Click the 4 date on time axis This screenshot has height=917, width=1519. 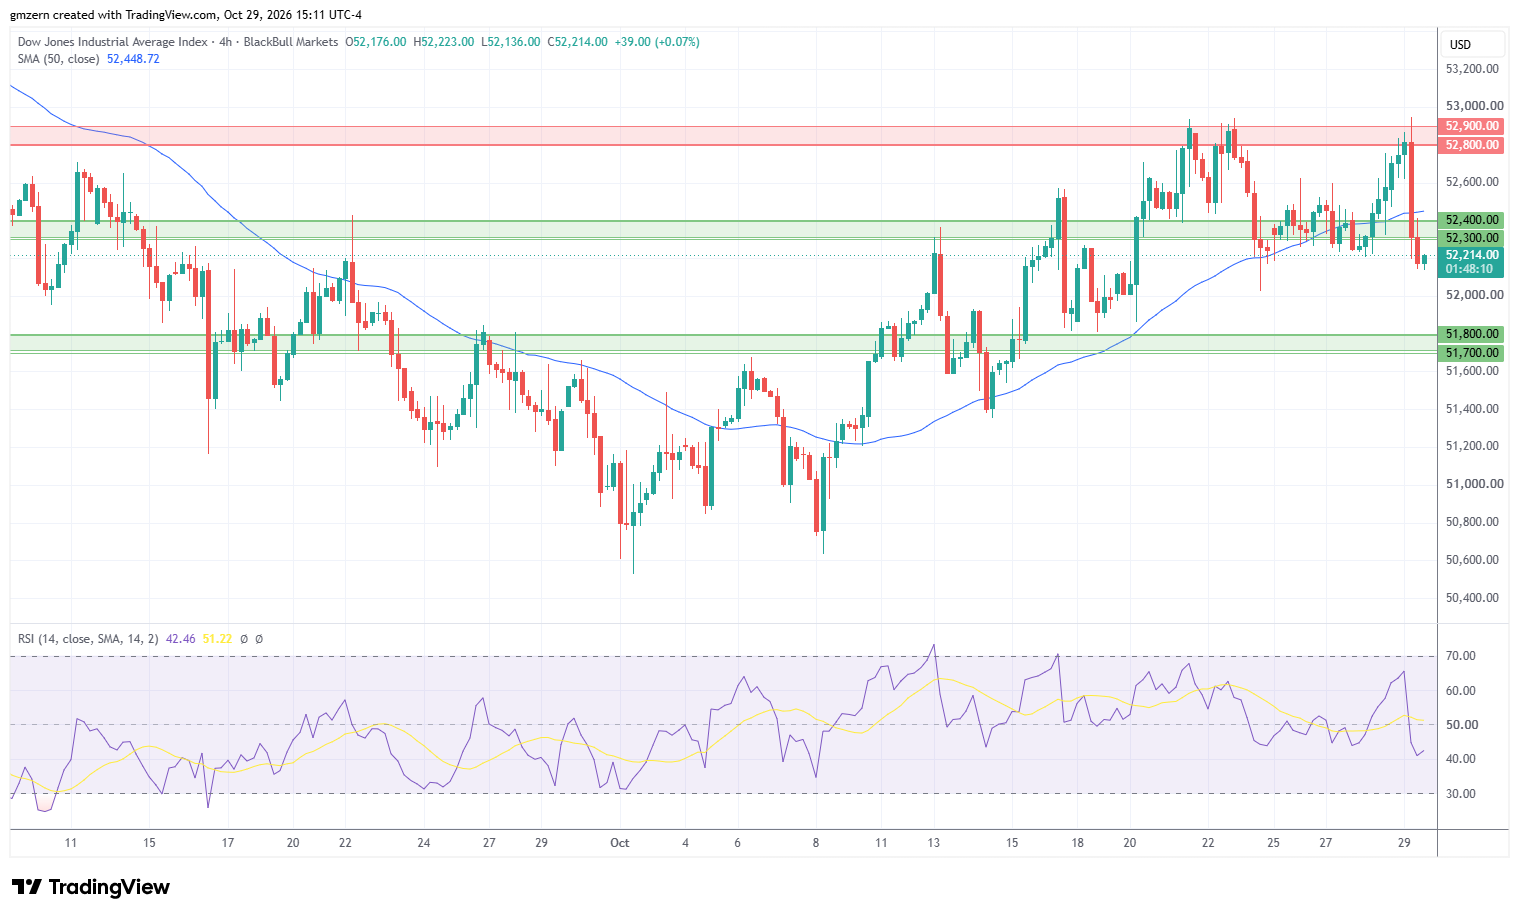click(685, 843)
